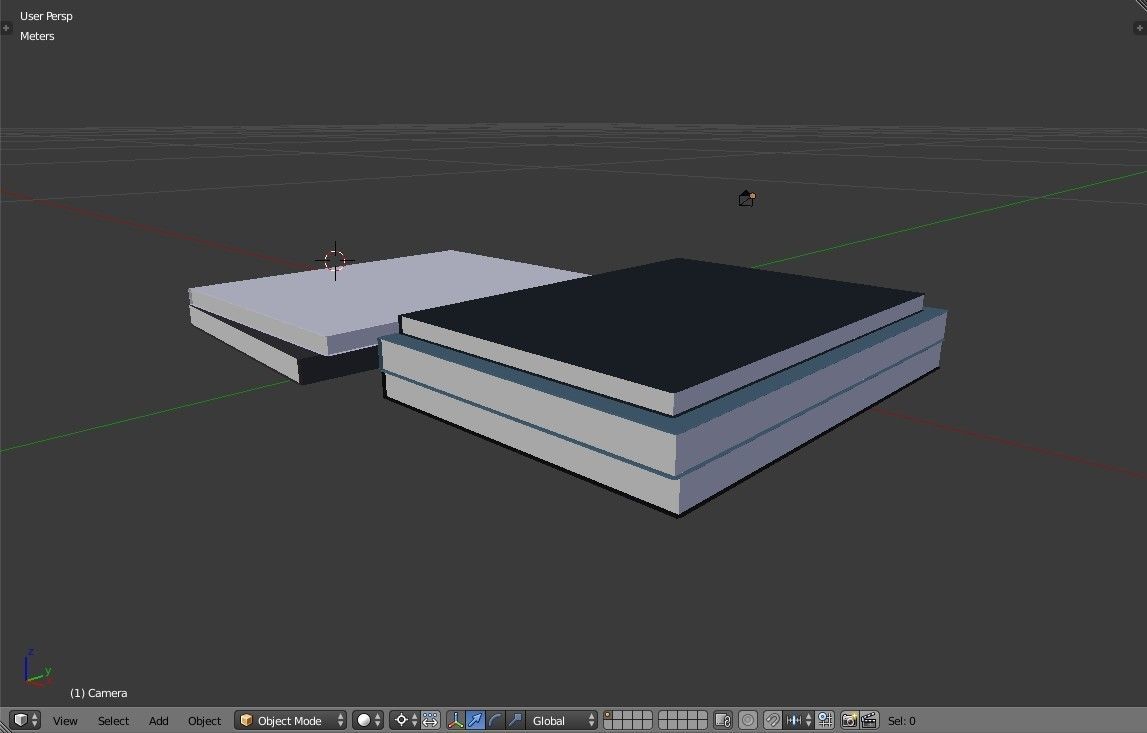This screenshot has width=1147, height=733.
Task: Toggle the 3D manipulator widget
Action: [x=456, y=721]
